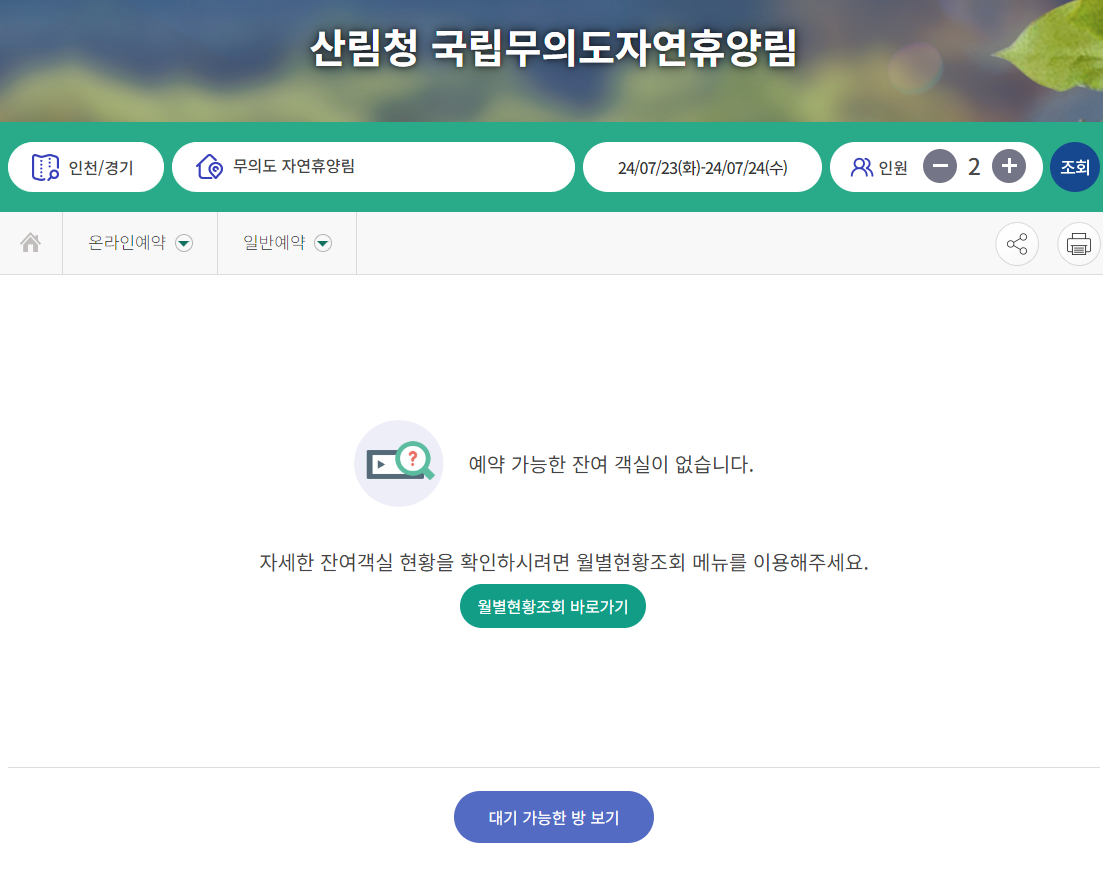Click 월별현황조회 바로가기 button

pyautogui.click(x=553, y=606)
